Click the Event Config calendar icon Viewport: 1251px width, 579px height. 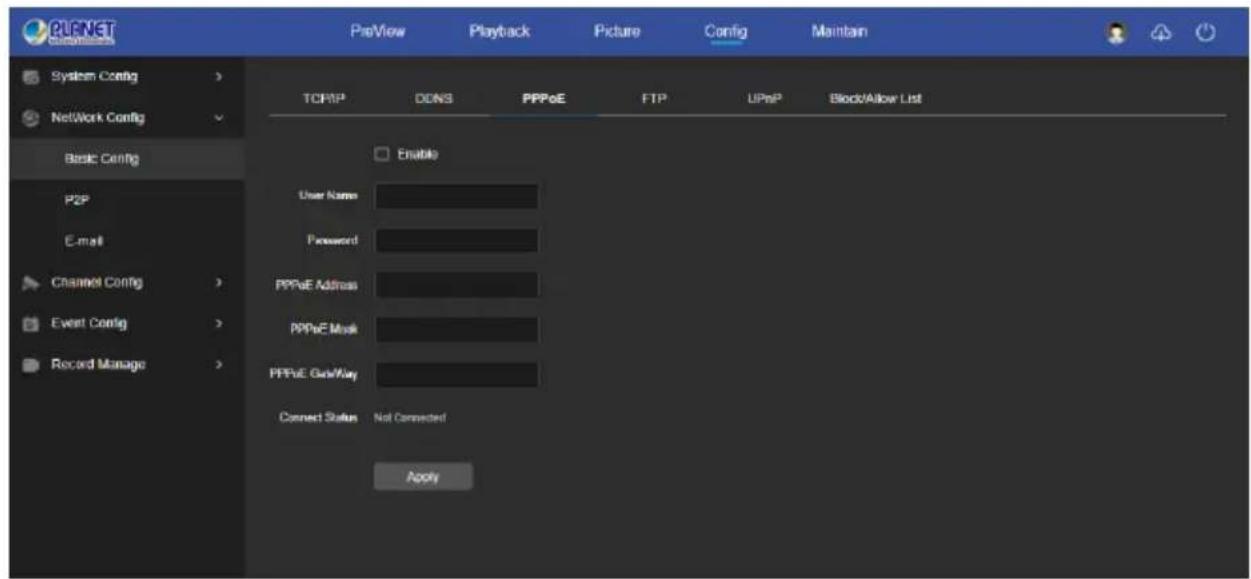pyautogui.click(x=28, y=324)
